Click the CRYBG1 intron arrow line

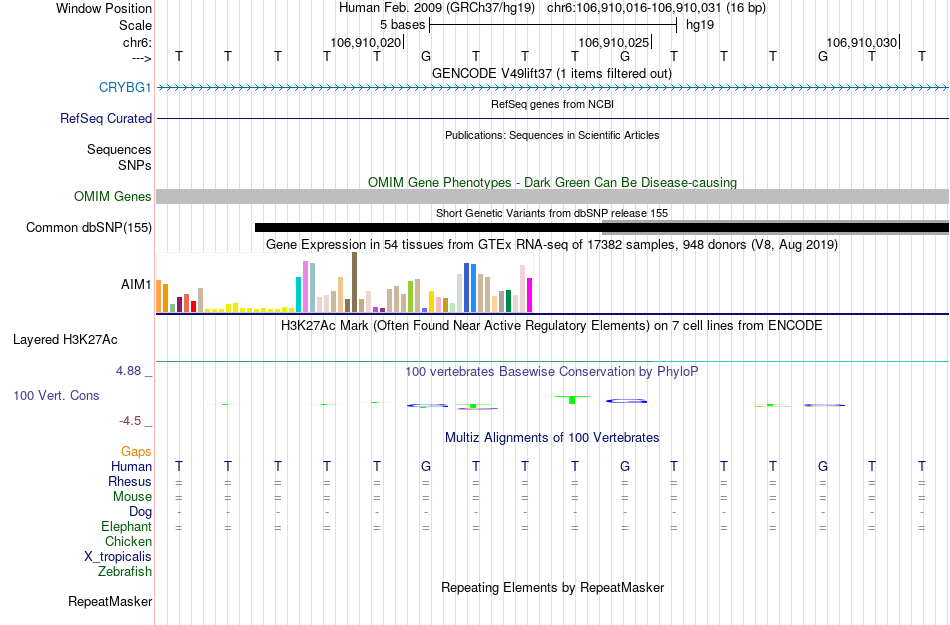[x=552, y=88]
